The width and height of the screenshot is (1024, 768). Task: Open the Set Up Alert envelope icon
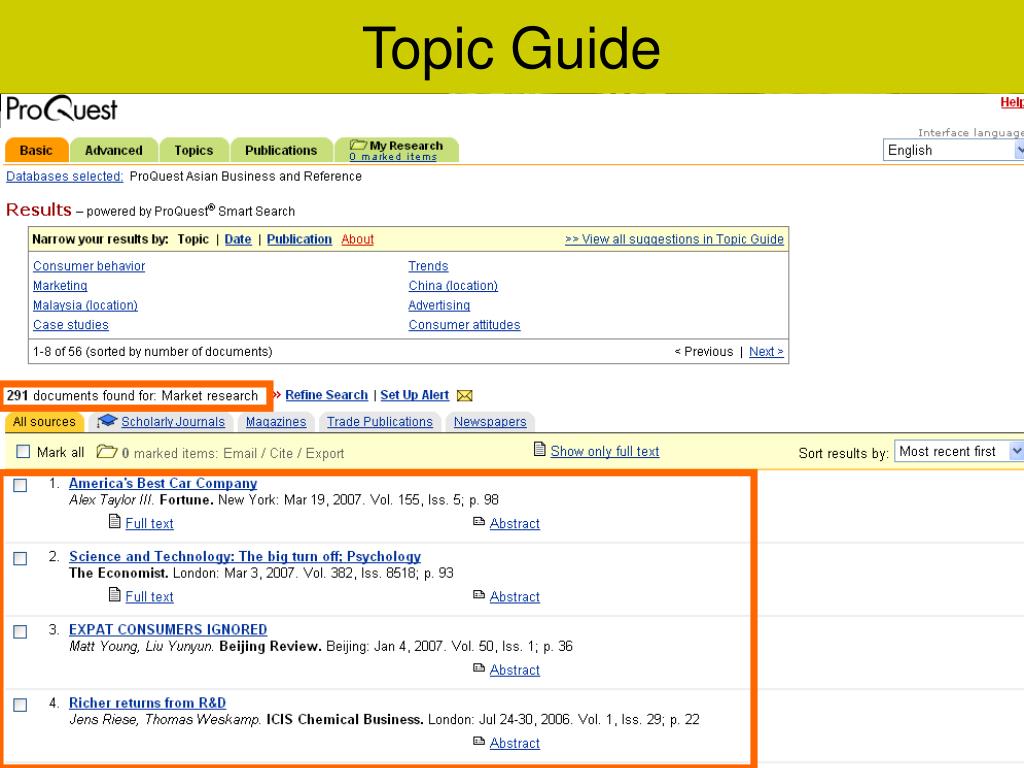(464, 396)
